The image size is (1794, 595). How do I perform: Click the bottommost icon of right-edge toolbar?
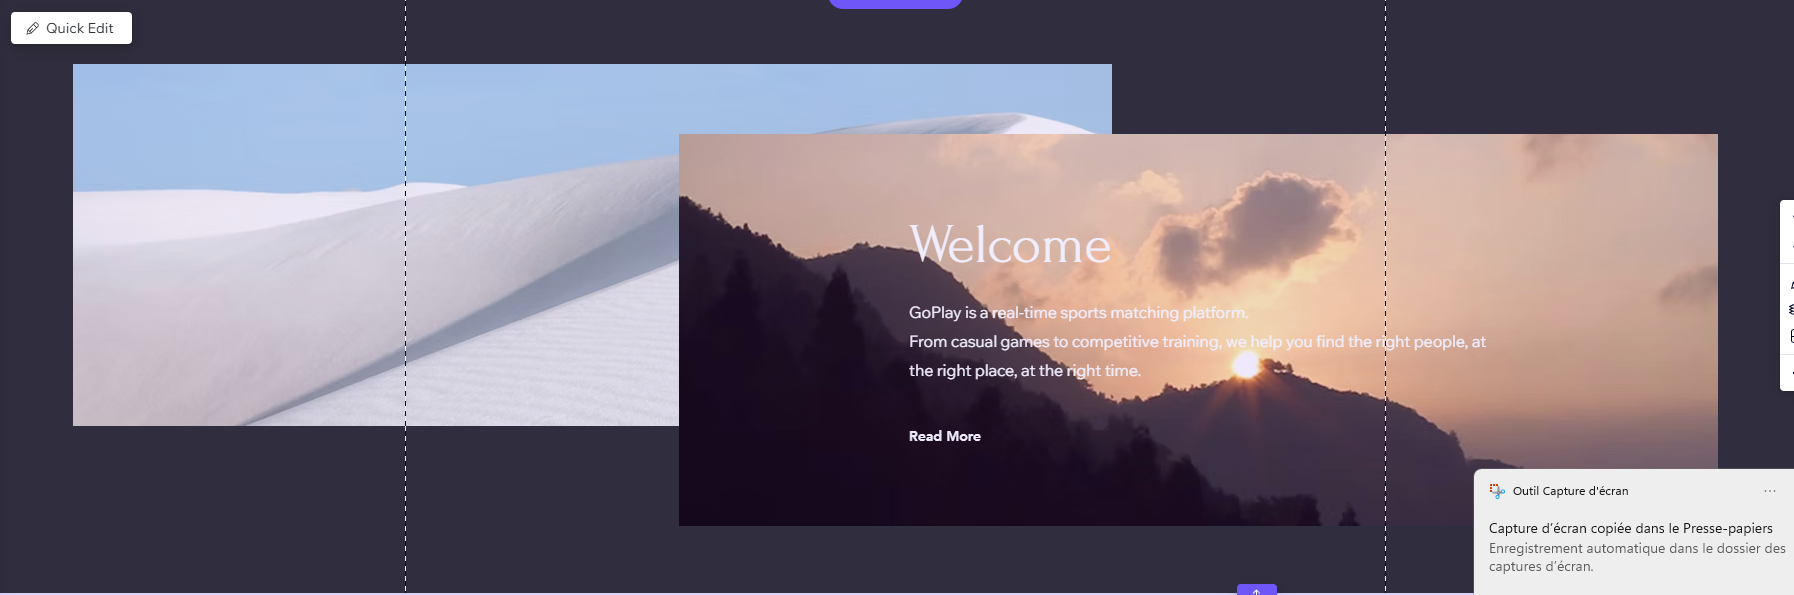click(x=1790, y=372)
